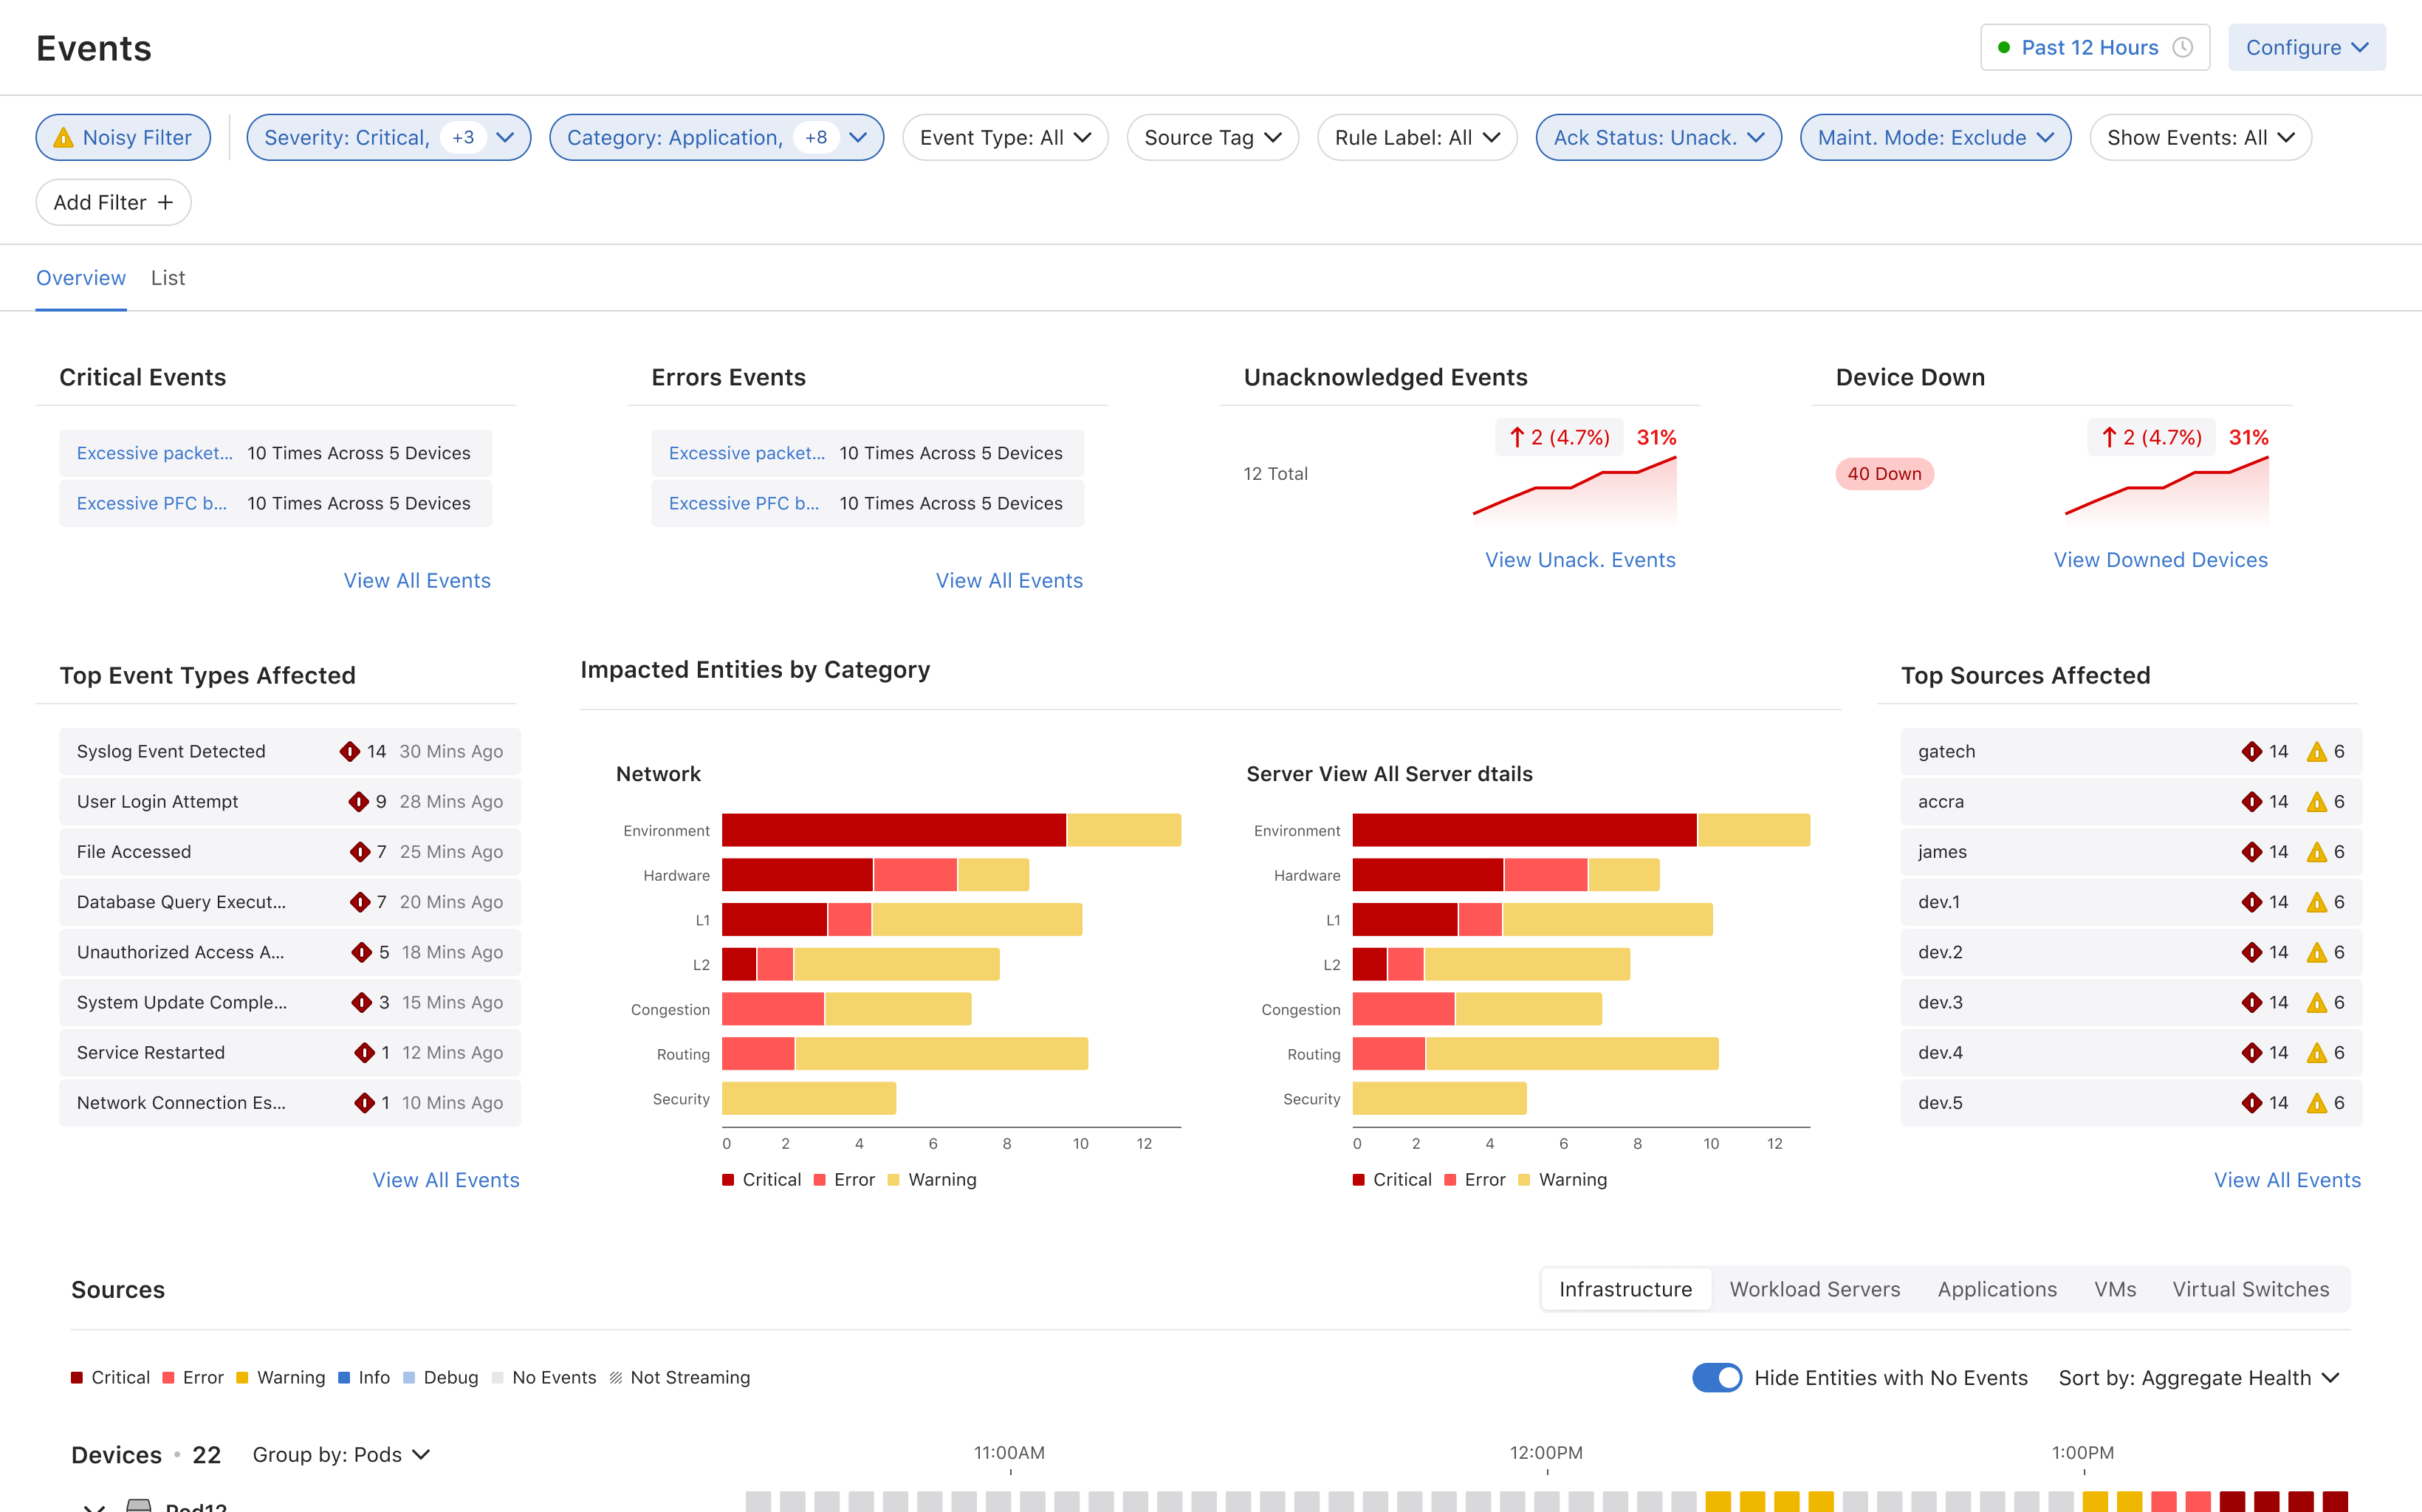Open Excessive packet link in Critical Events
The image size is (2422, 1512).
(x=154, y=453)
